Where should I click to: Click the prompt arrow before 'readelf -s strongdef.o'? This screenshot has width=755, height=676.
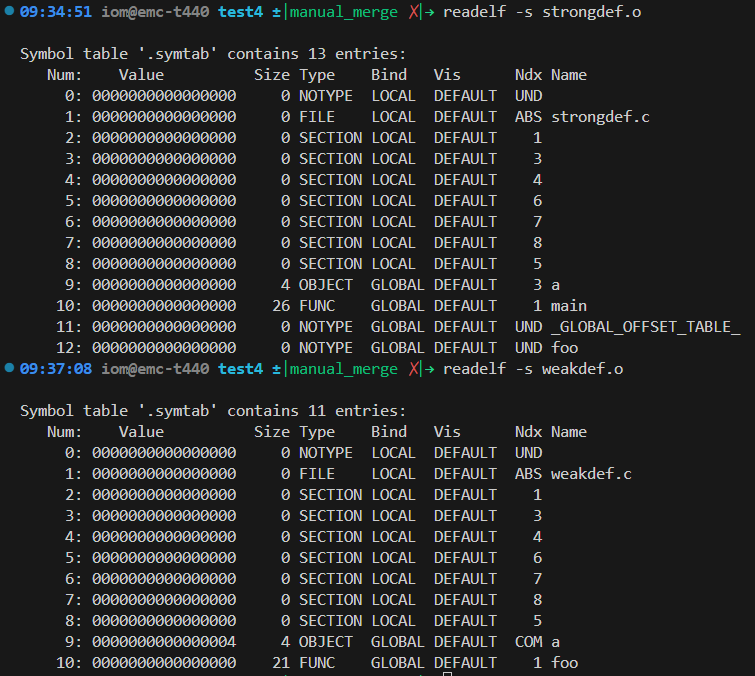pos(430,12)
